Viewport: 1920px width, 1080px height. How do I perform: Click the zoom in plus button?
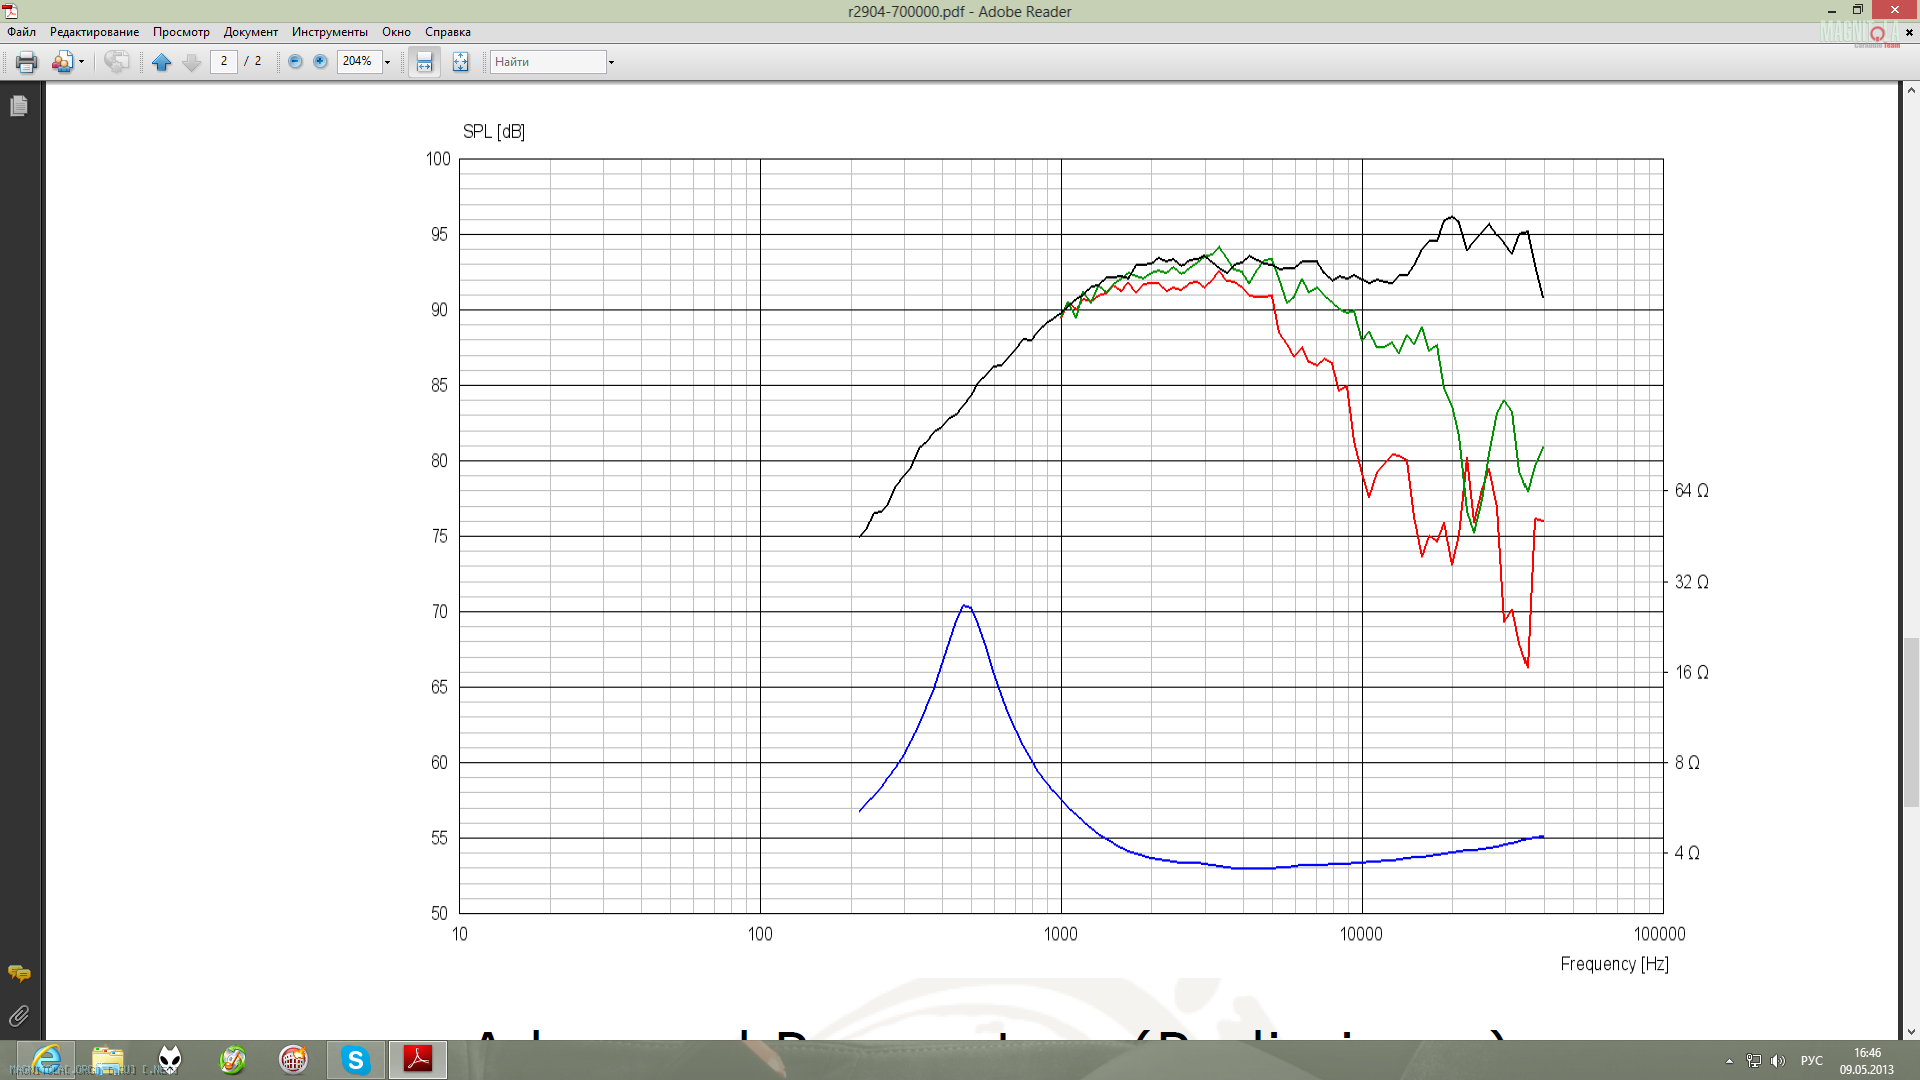pos(320,62)
